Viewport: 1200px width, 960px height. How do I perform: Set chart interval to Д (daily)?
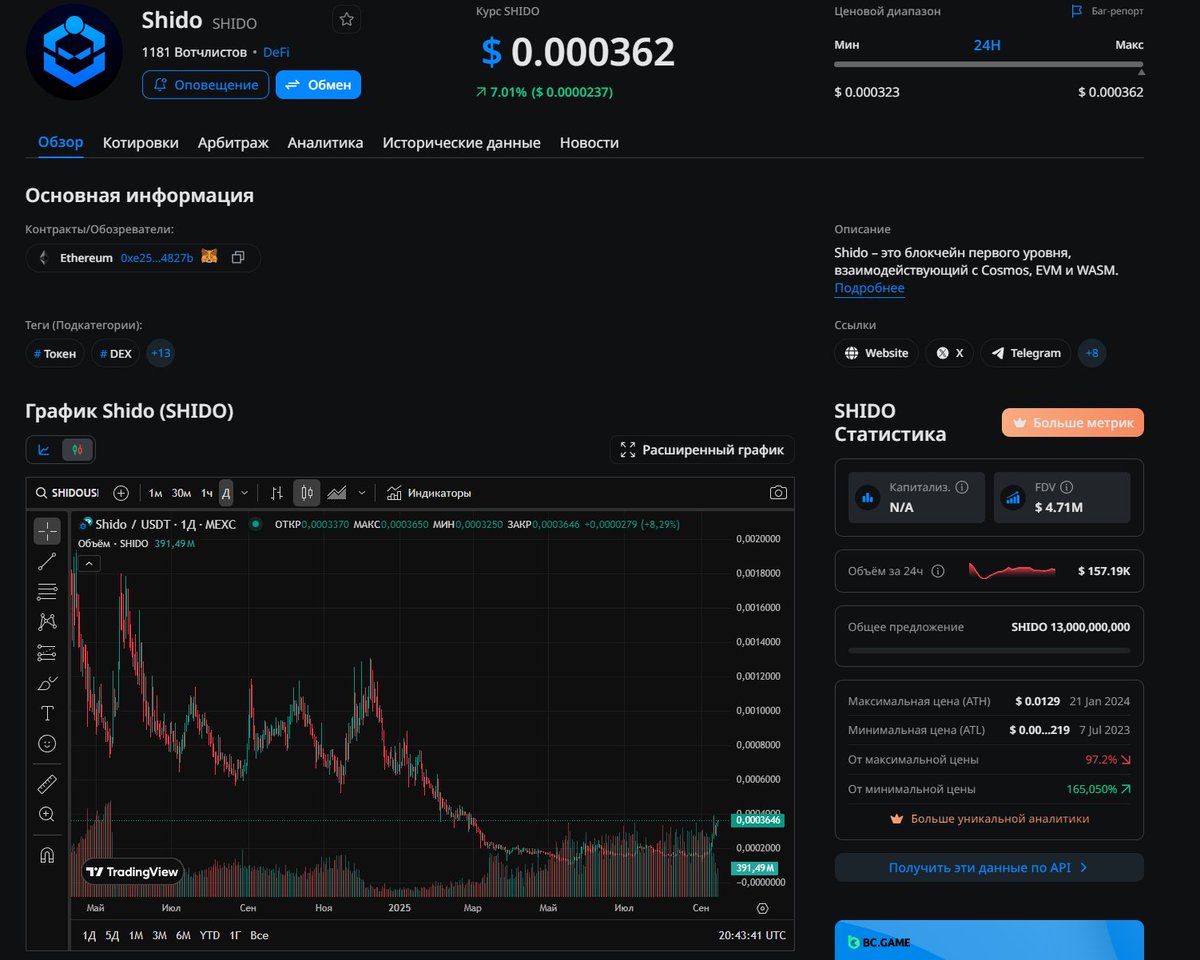pyautogui.click(x=226, y=493)
